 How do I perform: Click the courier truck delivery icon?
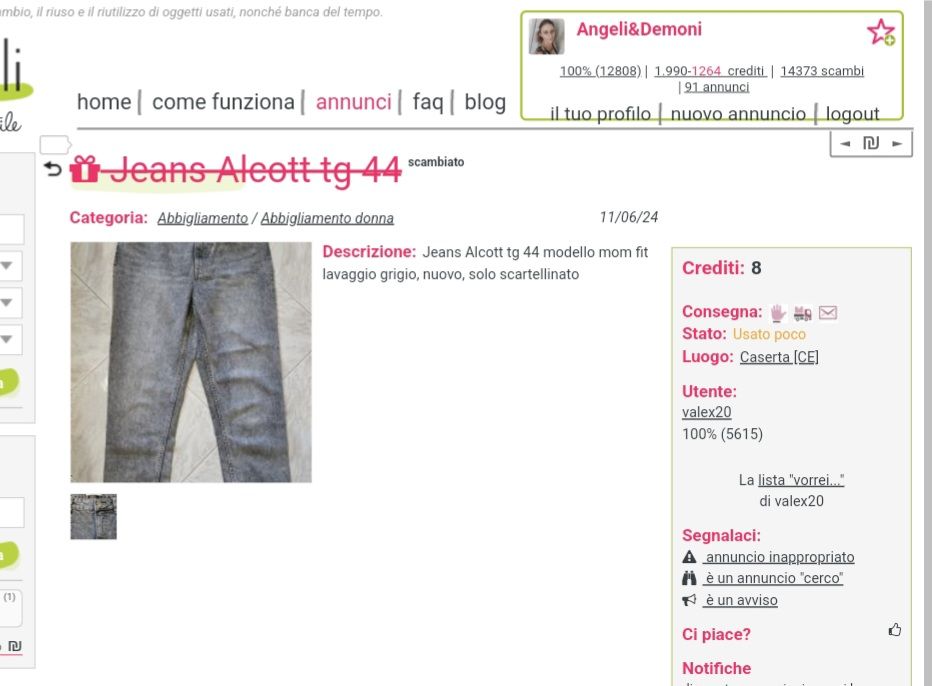click(x=802, y=313)
